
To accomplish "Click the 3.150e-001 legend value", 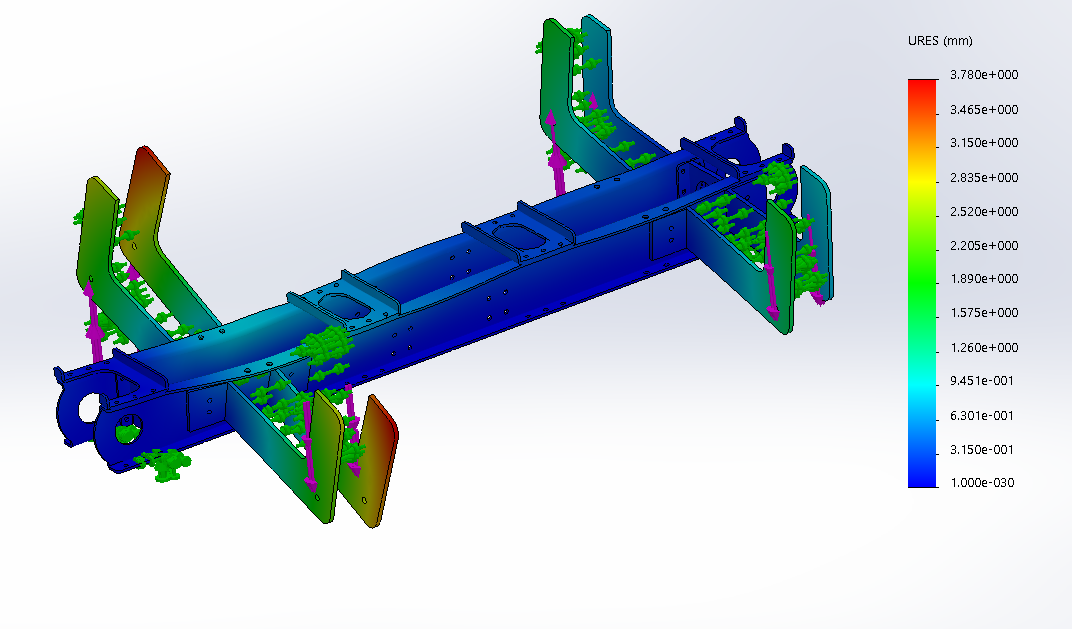I will click(982, 450).
